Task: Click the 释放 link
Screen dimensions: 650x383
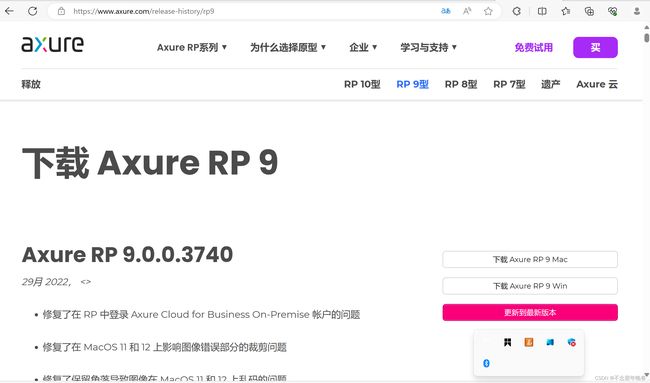Action: (31, 84)
